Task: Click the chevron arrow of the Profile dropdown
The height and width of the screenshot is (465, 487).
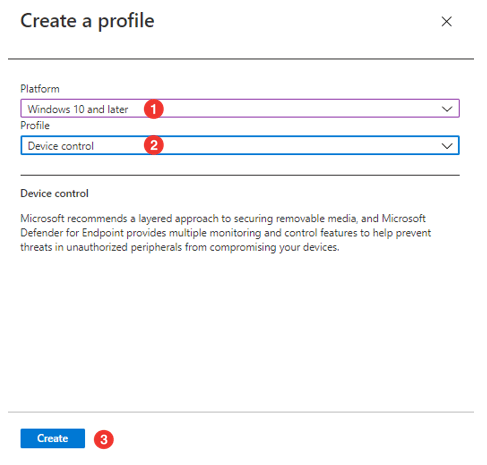Action: [447, 146]
